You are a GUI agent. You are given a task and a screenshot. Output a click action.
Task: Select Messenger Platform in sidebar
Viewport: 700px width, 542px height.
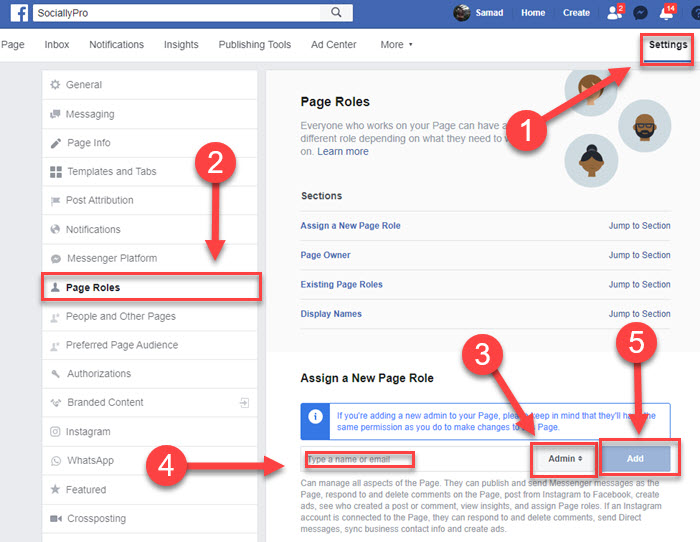[x=150, y=258]
